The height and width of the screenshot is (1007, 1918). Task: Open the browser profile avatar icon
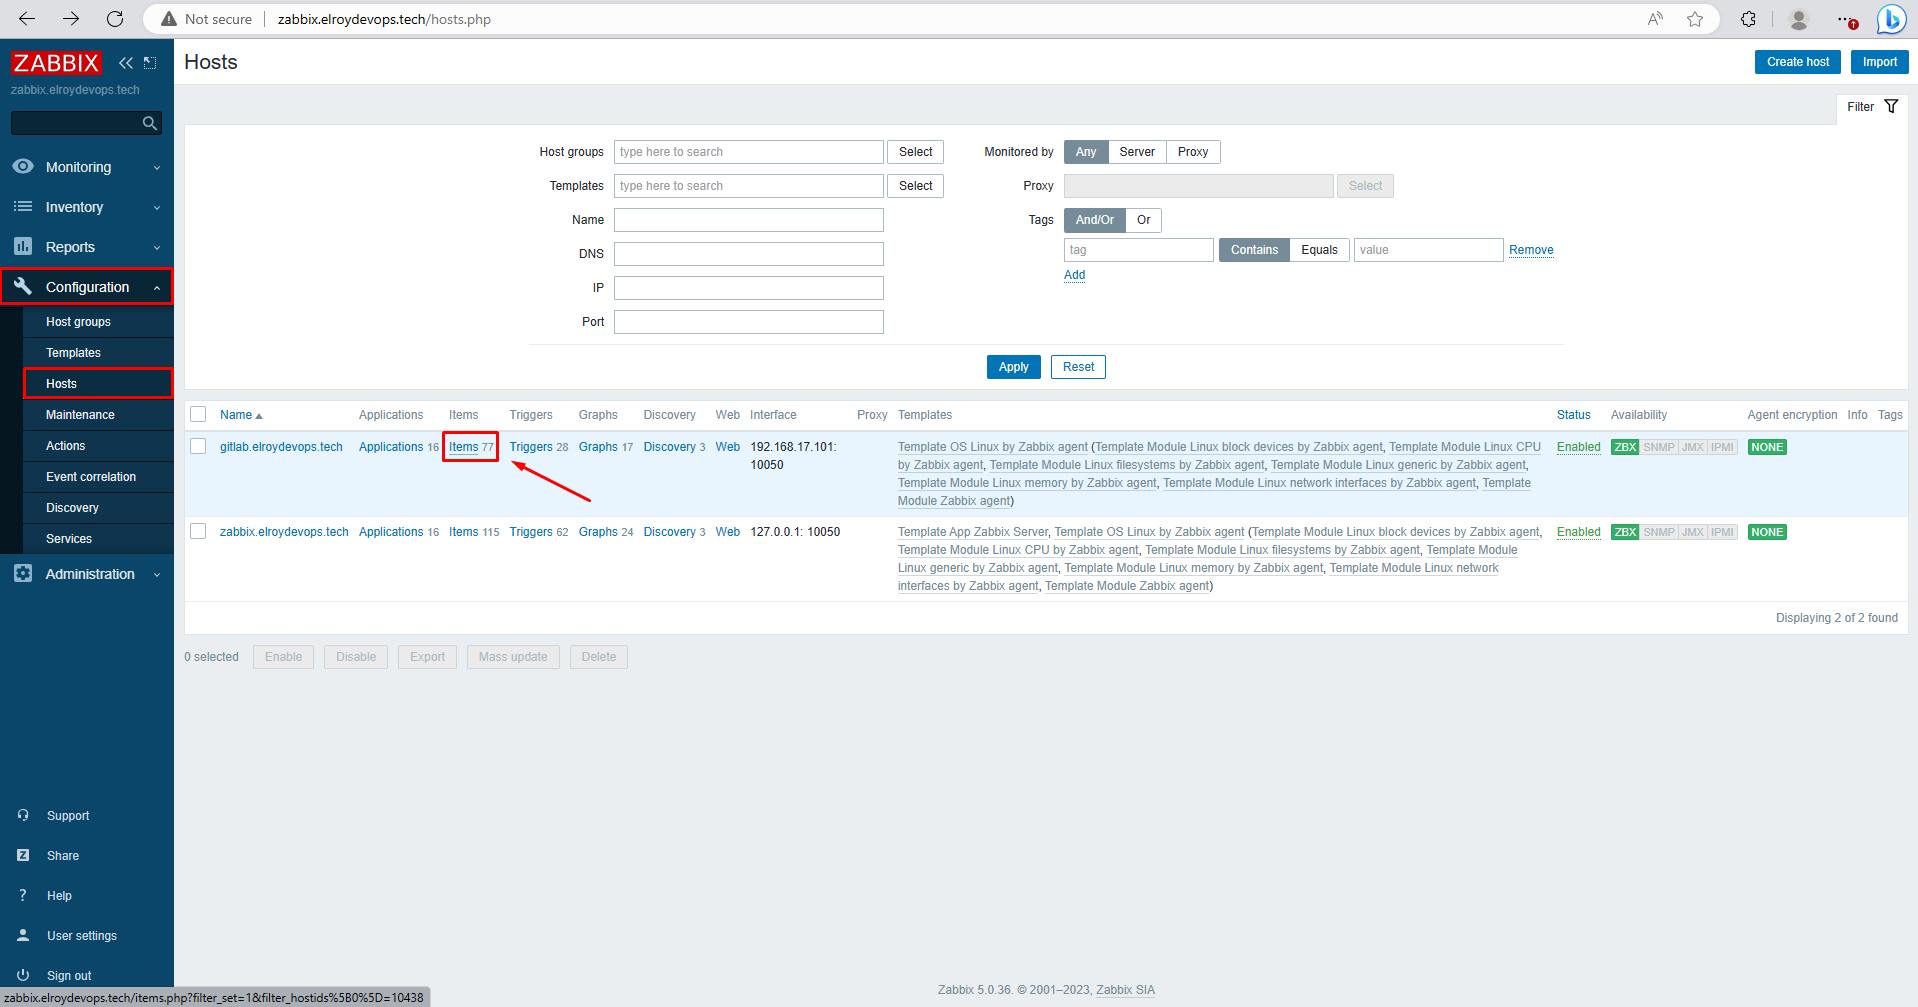tap(1798, 19)
